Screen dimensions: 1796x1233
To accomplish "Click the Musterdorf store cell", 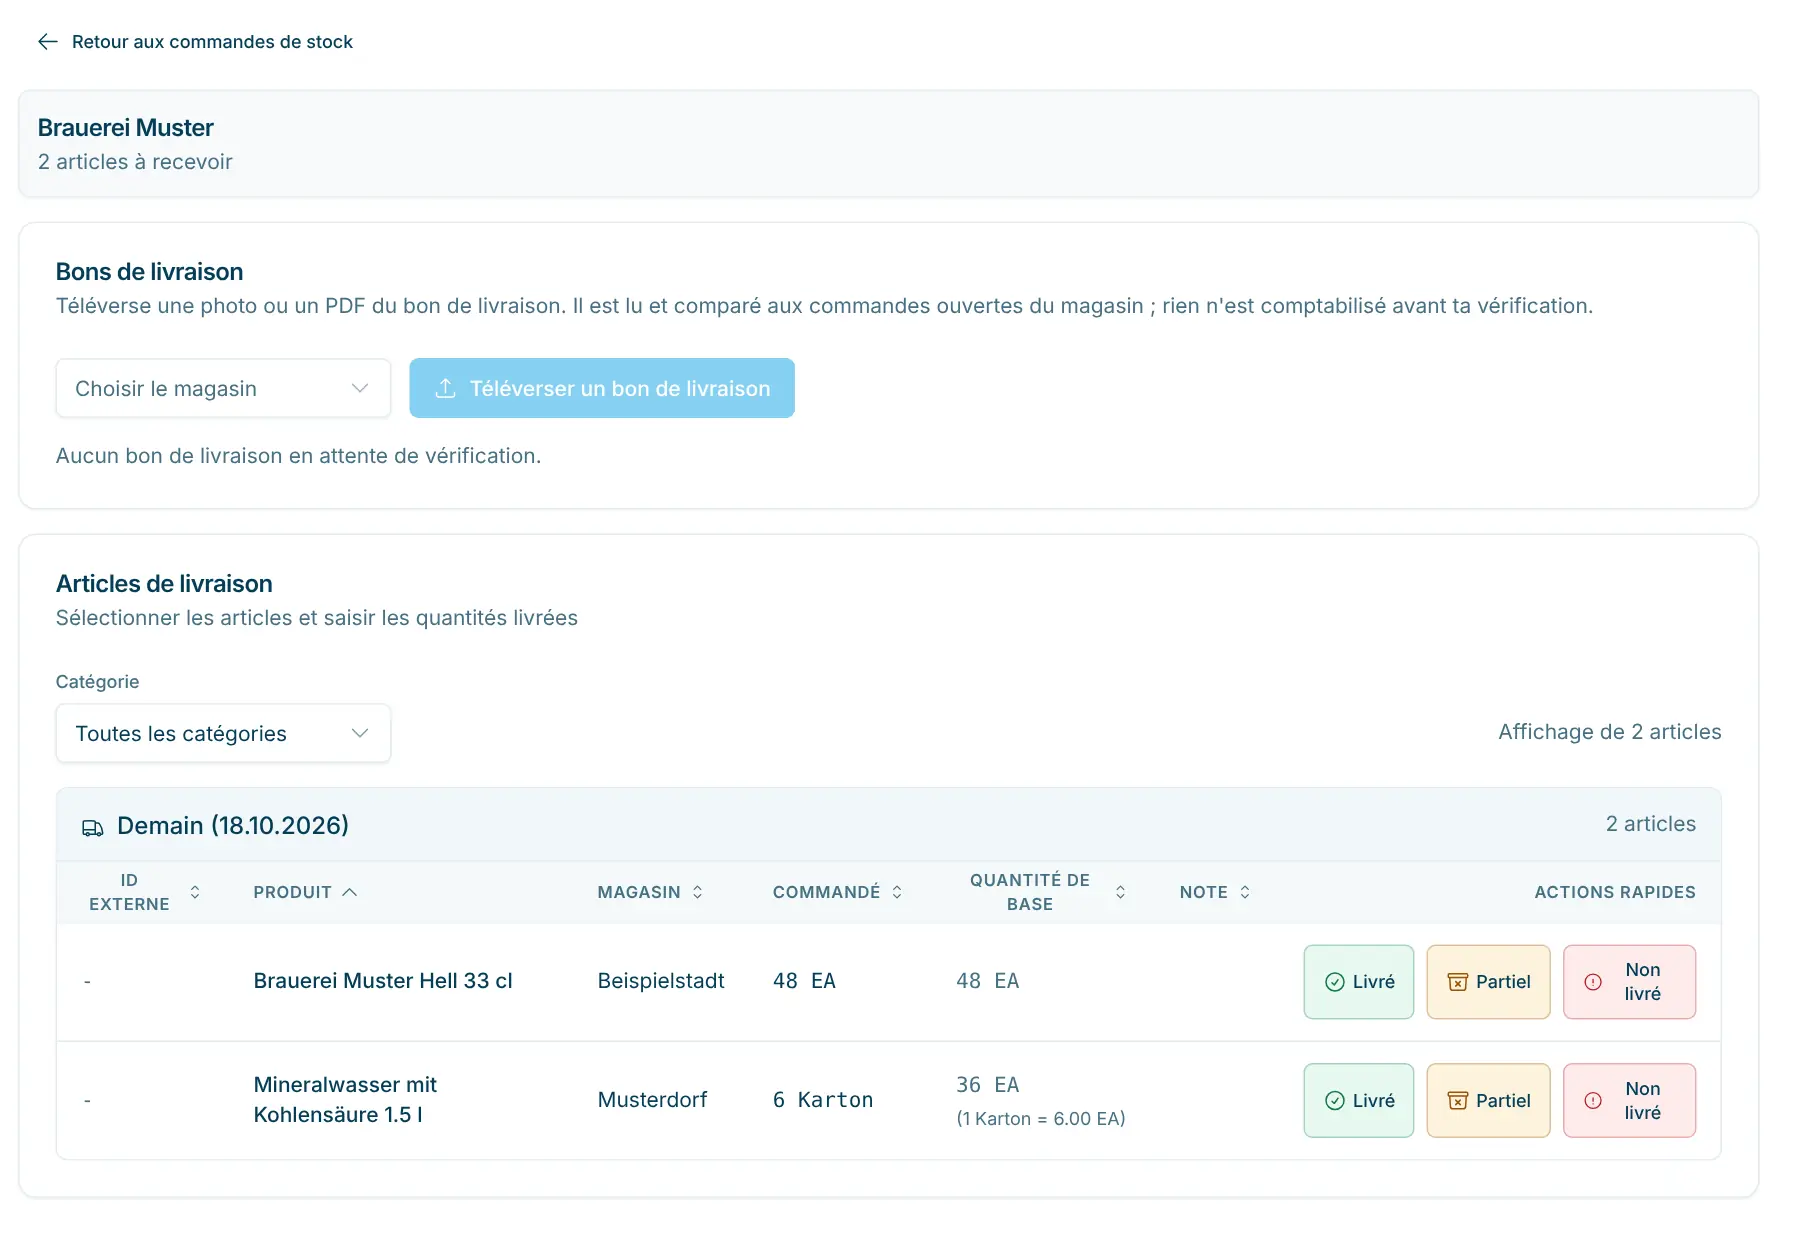I will 652,1100.
